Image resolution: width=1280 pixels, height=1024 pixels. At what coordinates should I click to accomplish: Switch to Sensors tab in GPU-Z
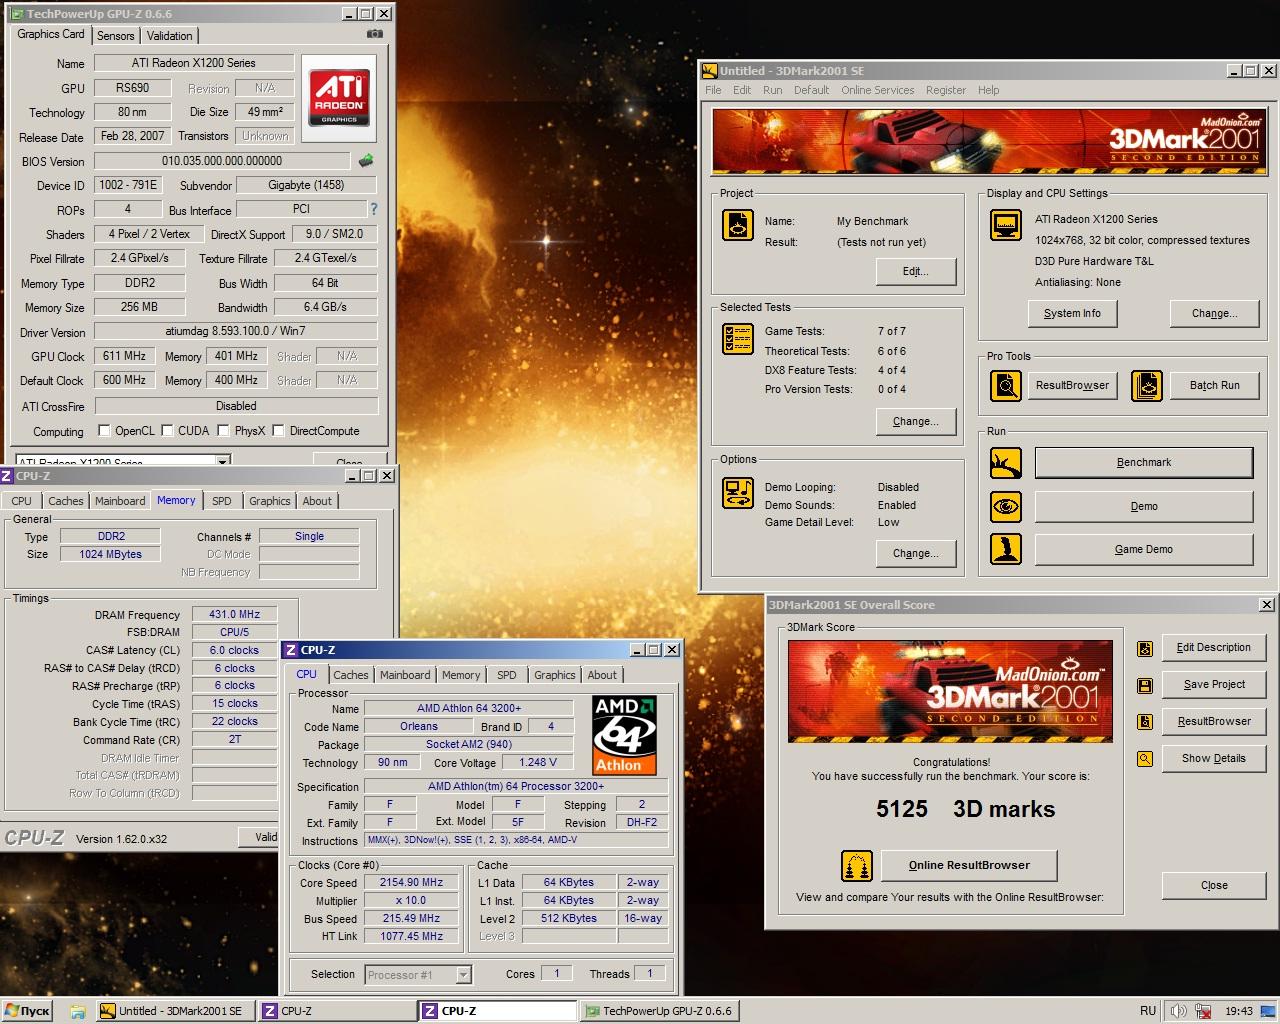116,36
